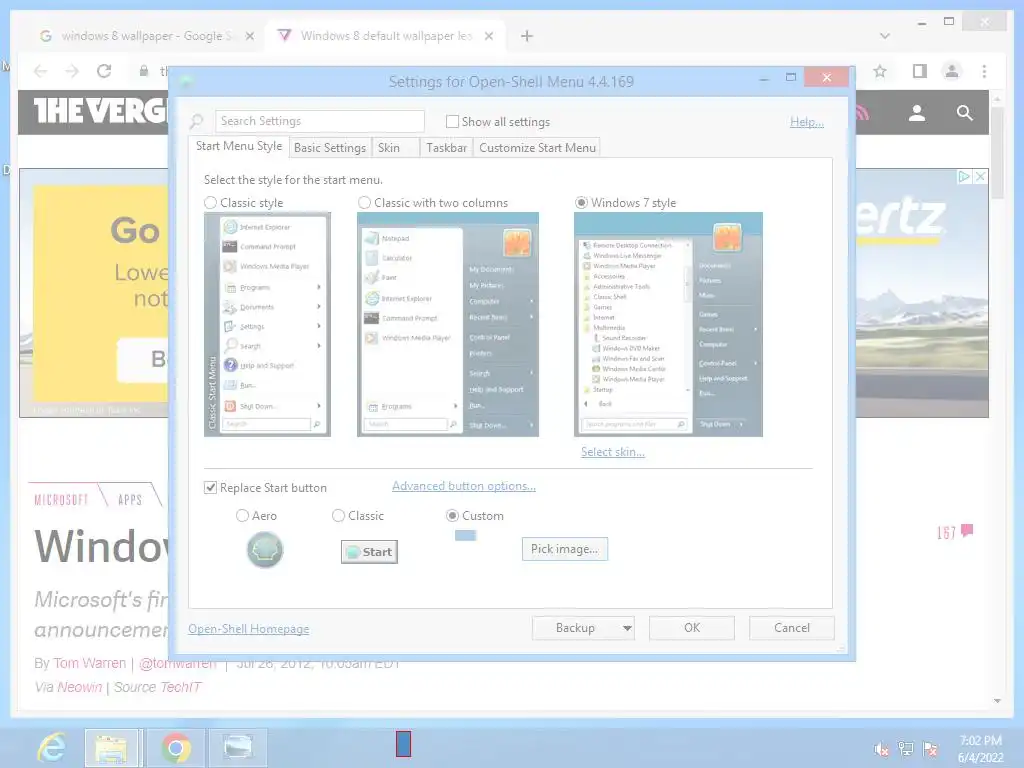The height and width of the screenshot is (768, 1024).
Task: Close the Windows 8 default wallpaper tab
Action: point(488,36)
